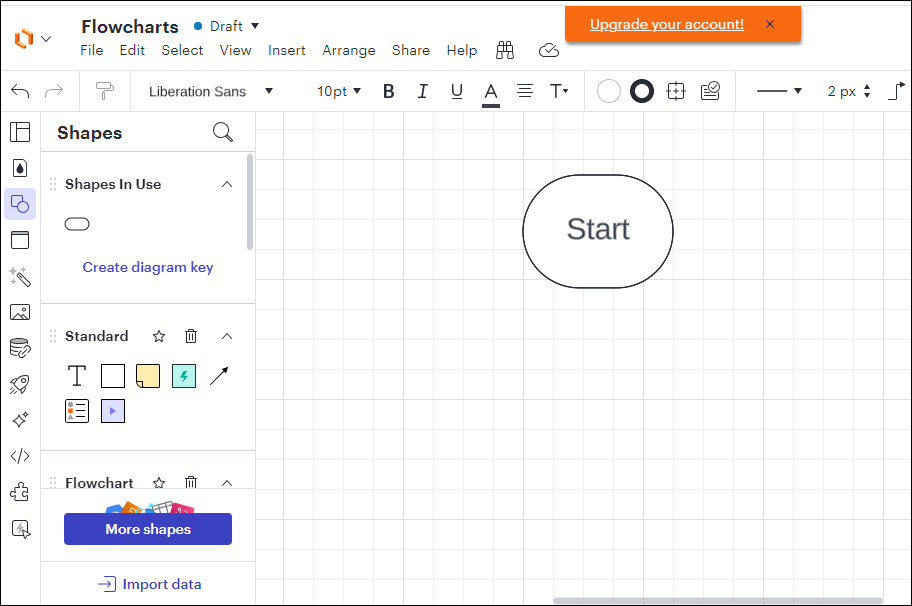The height and width of the screenshot is (606, 912).
Task: Select the arrow line shape
Action: point(219,376)
